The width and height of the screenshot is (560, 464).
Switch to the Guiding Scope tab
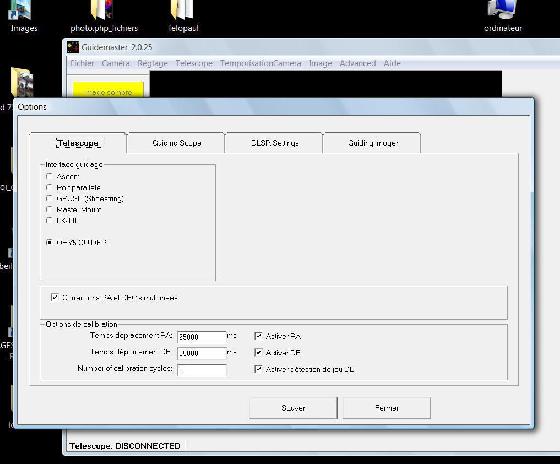point(176,143)
